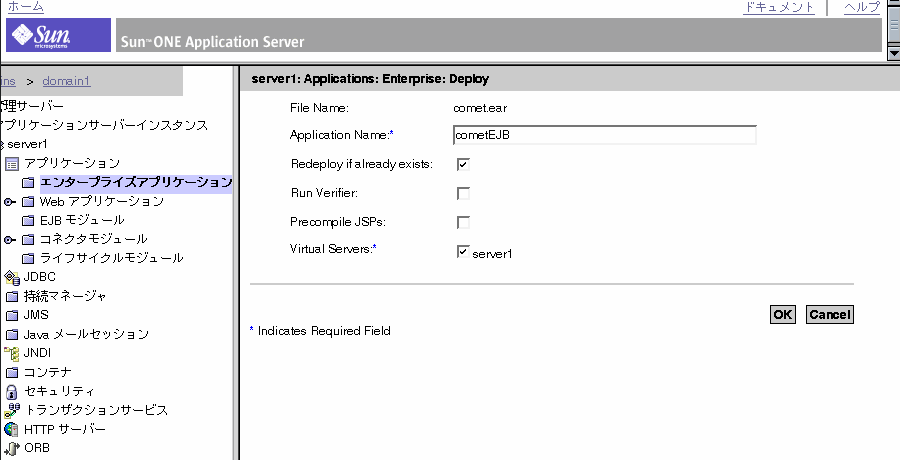Open the ドキュメント link

tap(779, 7)
